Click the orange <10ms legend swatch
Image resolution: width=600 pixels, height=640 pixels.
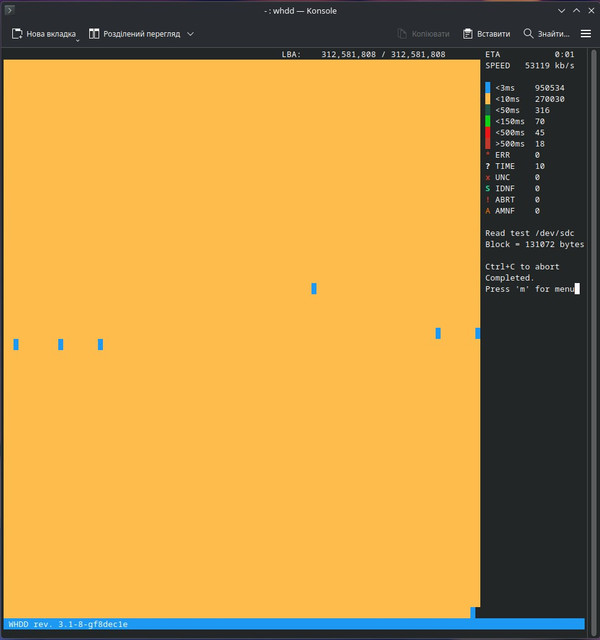pos(487,99)
